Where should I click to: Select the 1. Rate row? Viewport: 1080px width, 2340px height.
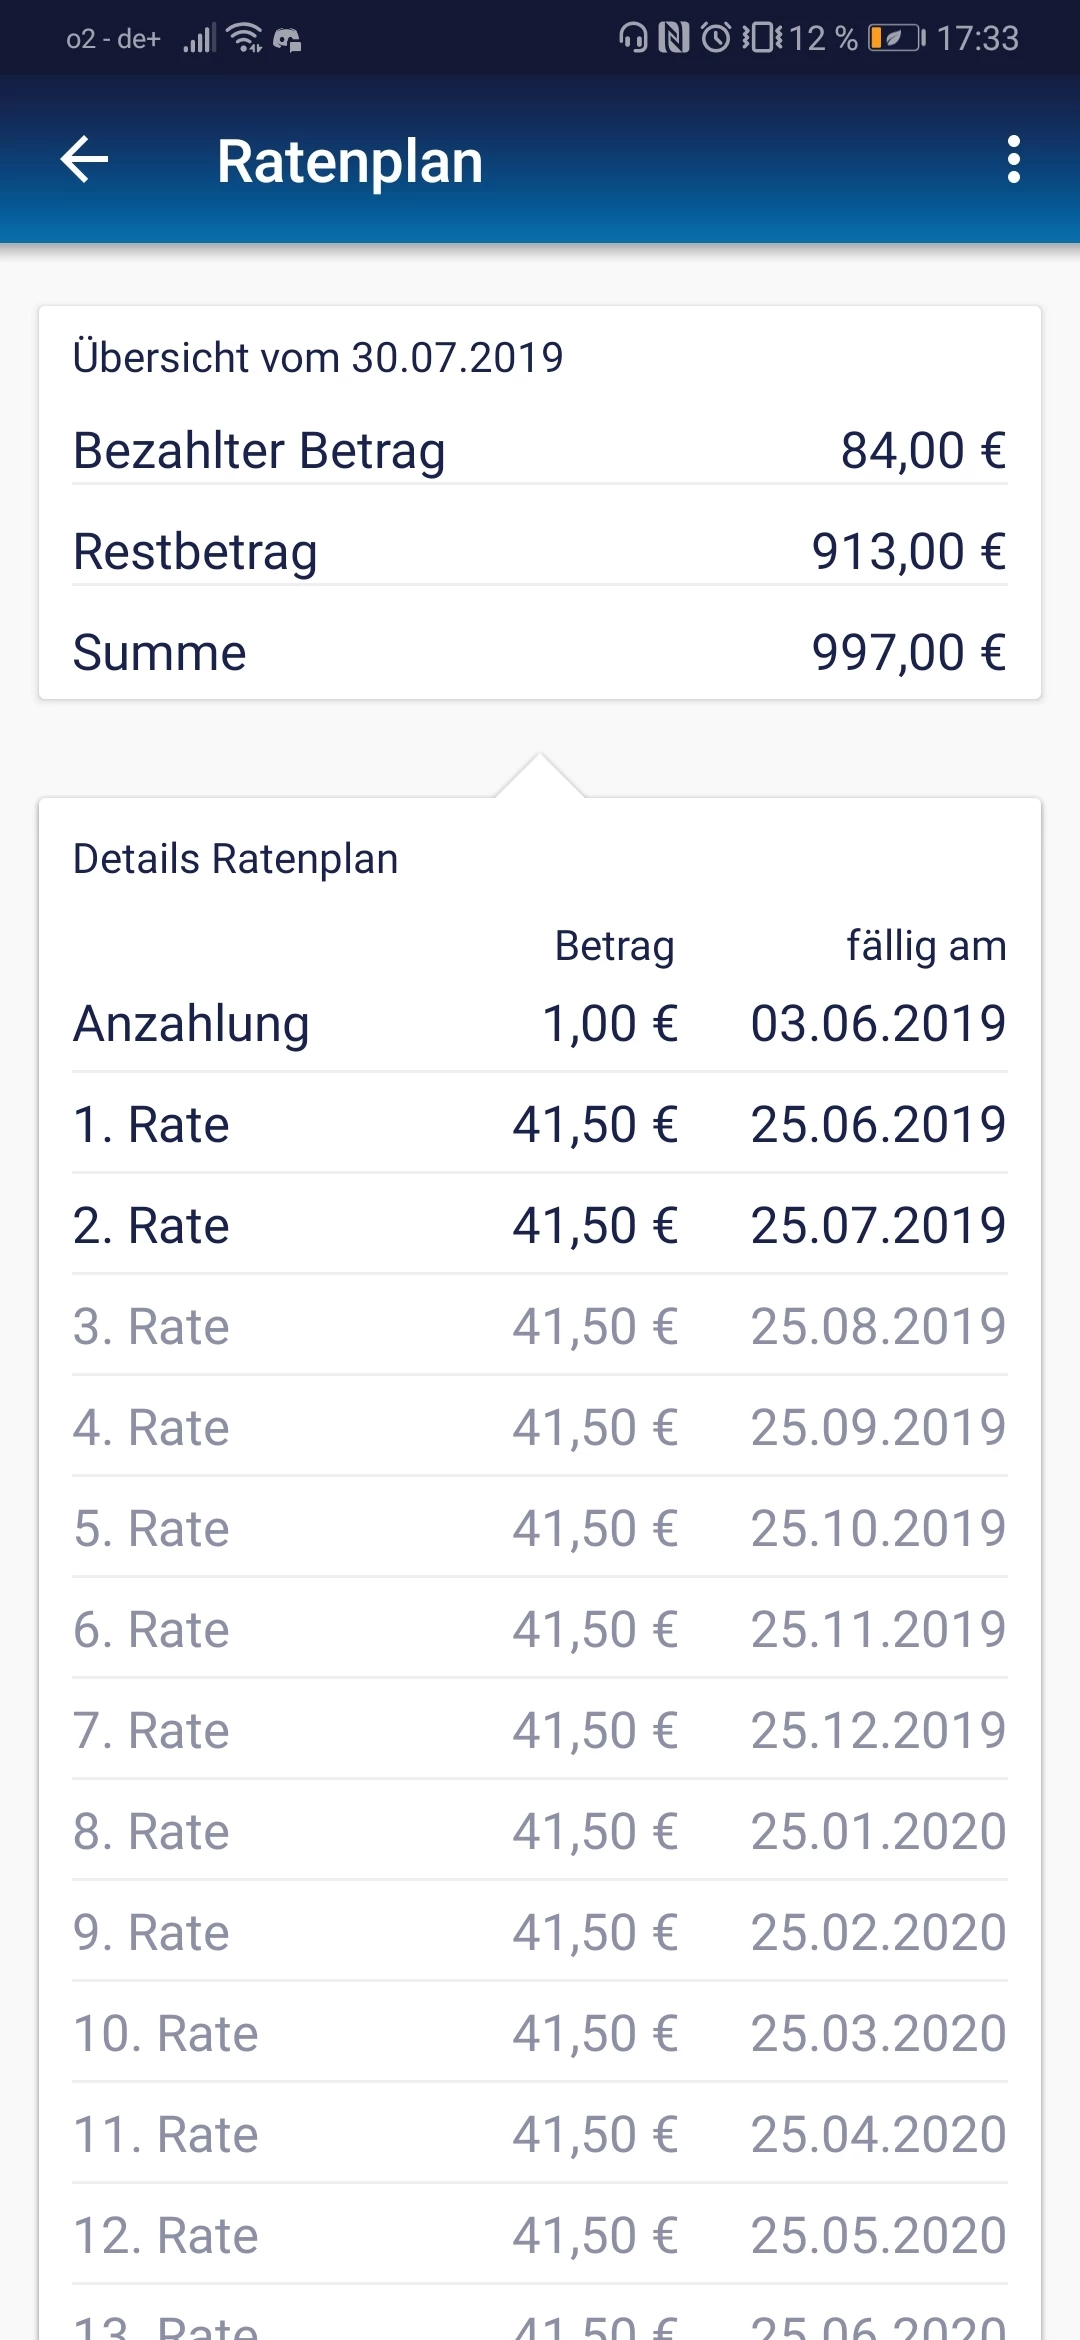540,1124
